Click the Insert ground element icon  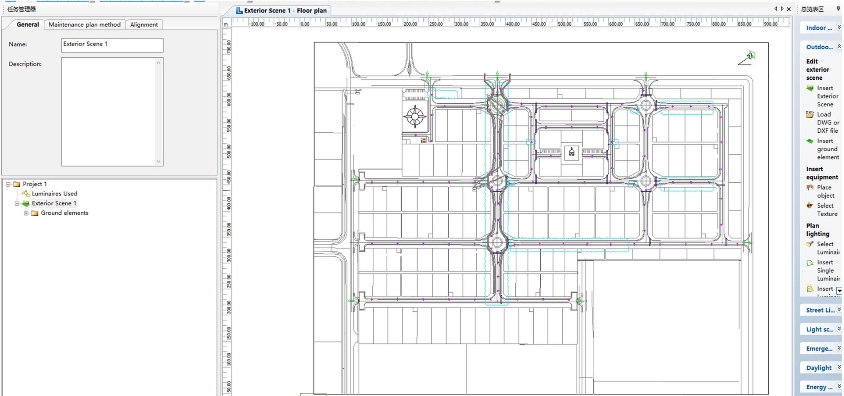[x=810, y=142]
